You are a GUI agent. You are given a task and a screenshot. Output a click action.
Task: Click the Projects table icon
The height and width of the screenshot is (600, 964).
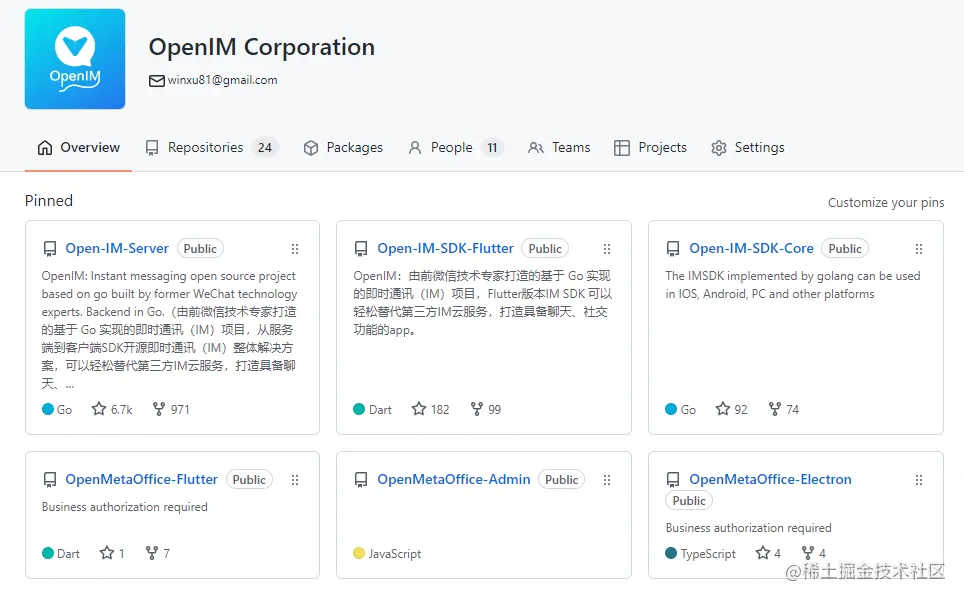622,148
